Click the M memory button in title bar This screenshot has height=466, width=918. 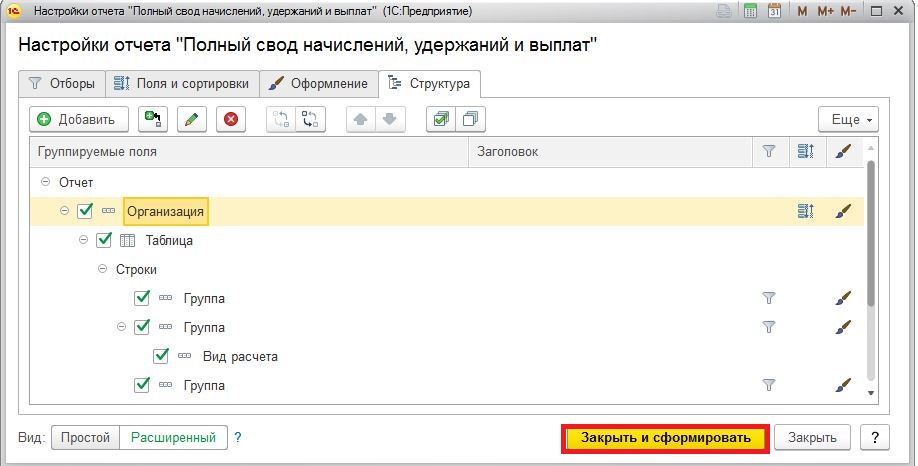pos(802,11)
